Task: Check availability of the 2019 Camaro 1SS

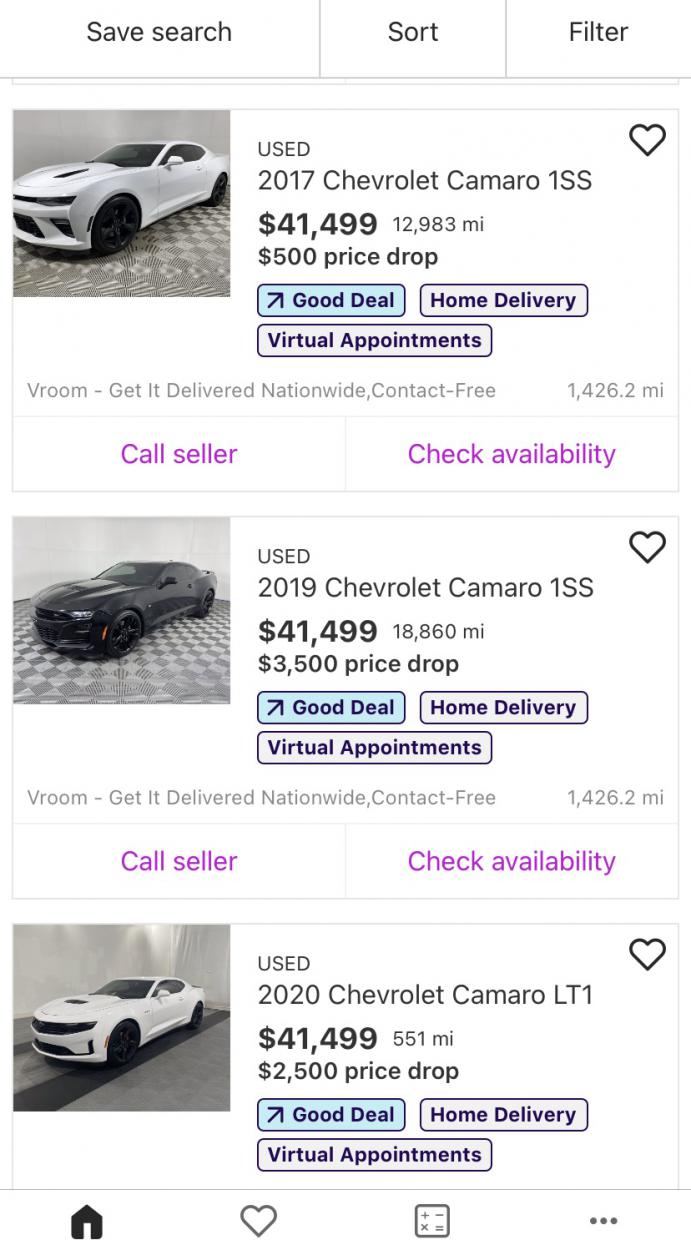Action: [511, 861]
